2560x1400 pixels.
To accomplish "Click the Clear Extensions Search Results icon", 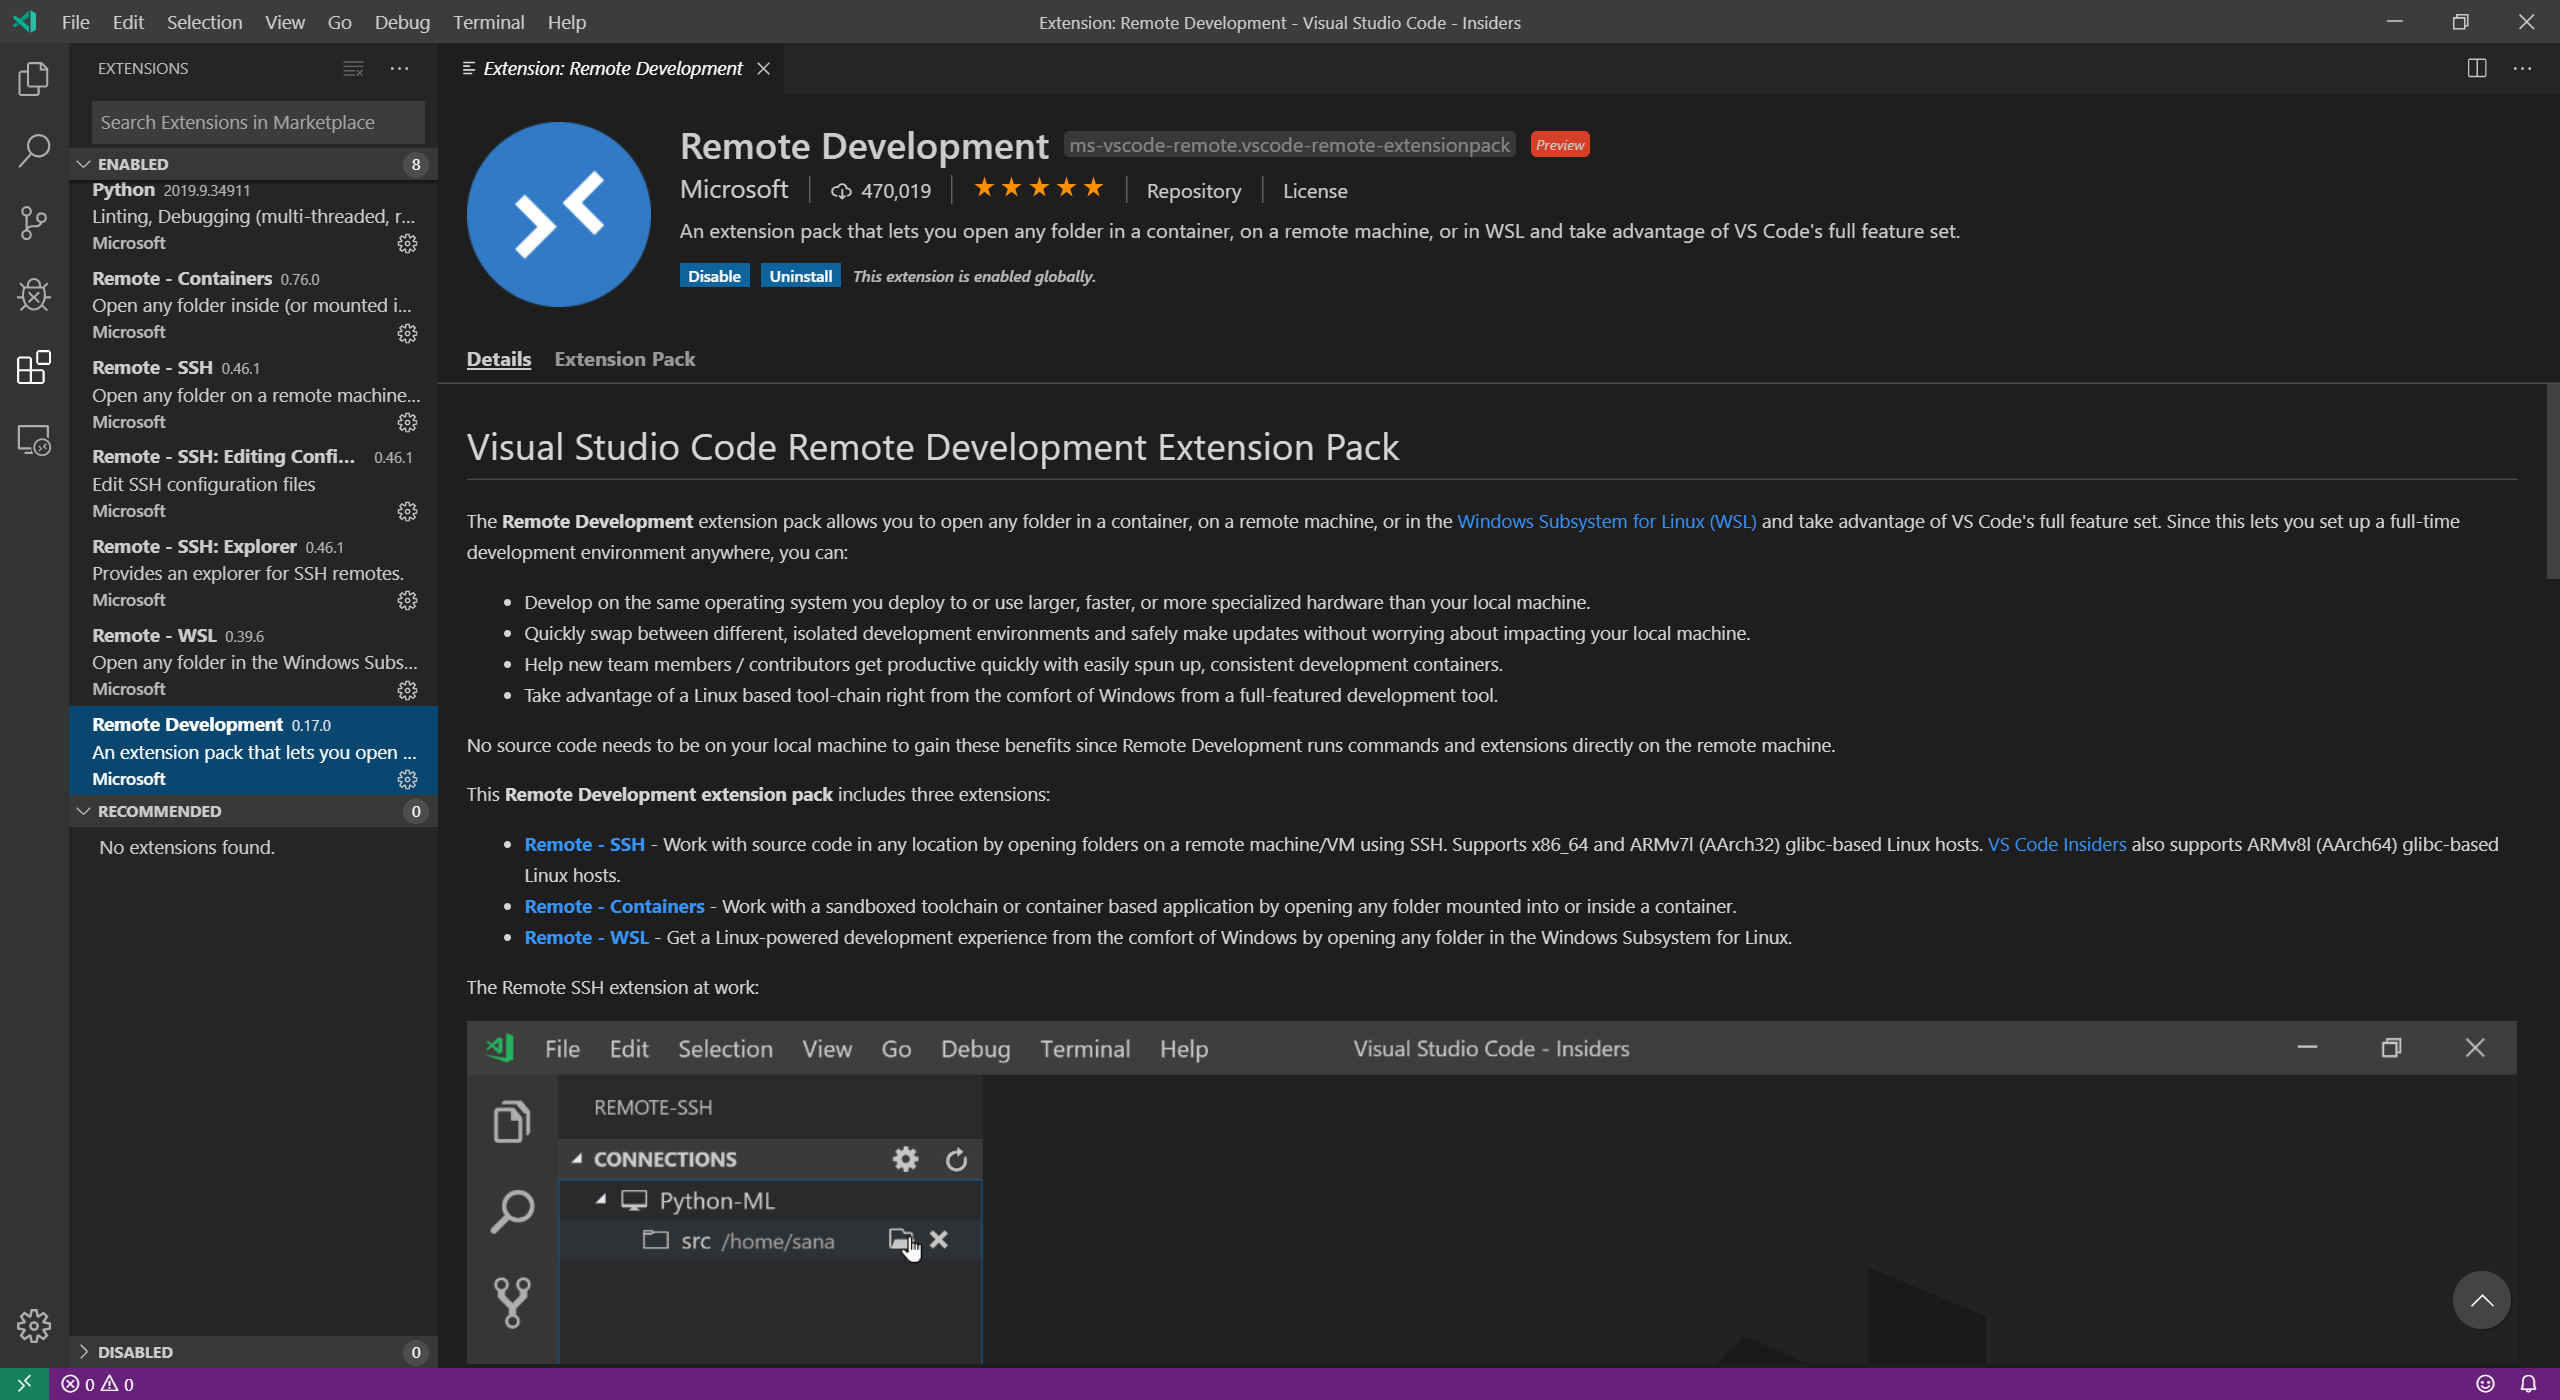I will click(352, 68).
